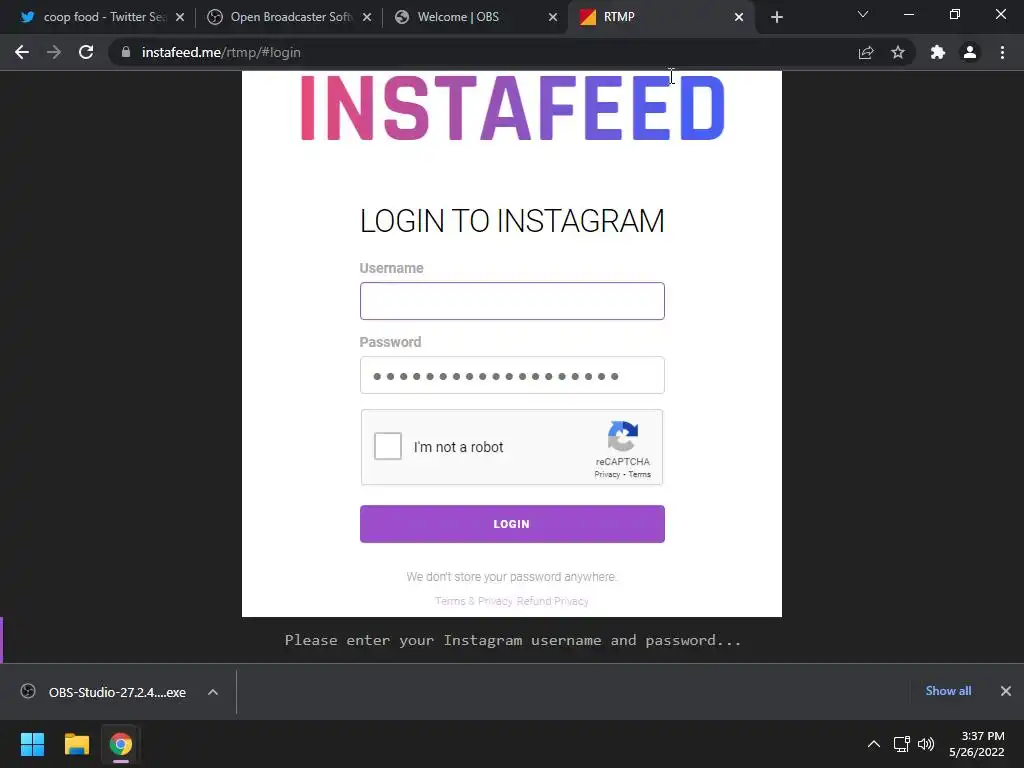Reload the instafeed.me page
Screen dimensions: 1024x768
86,52
